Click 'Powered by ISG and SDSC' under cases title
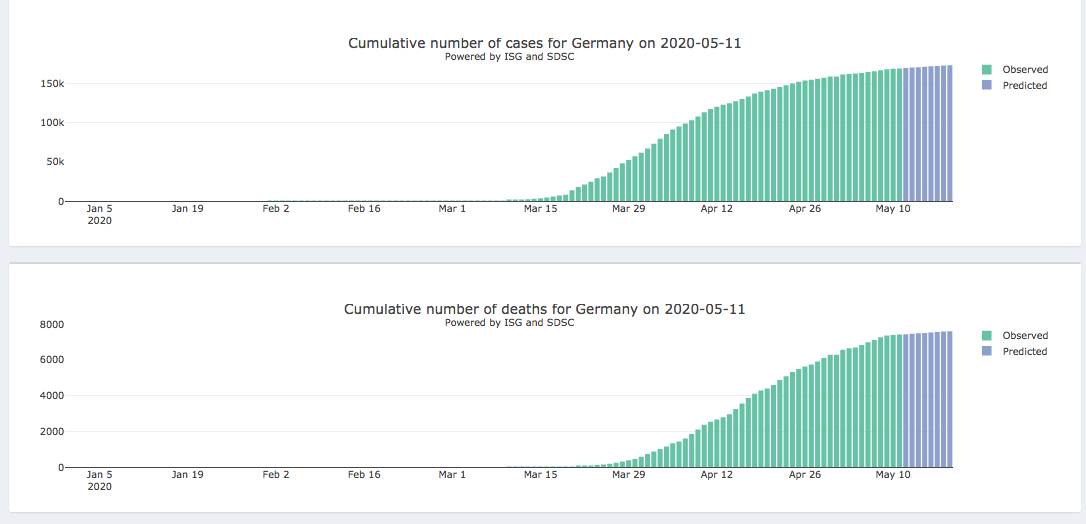1086x524 pixels. tap(509, 57)
